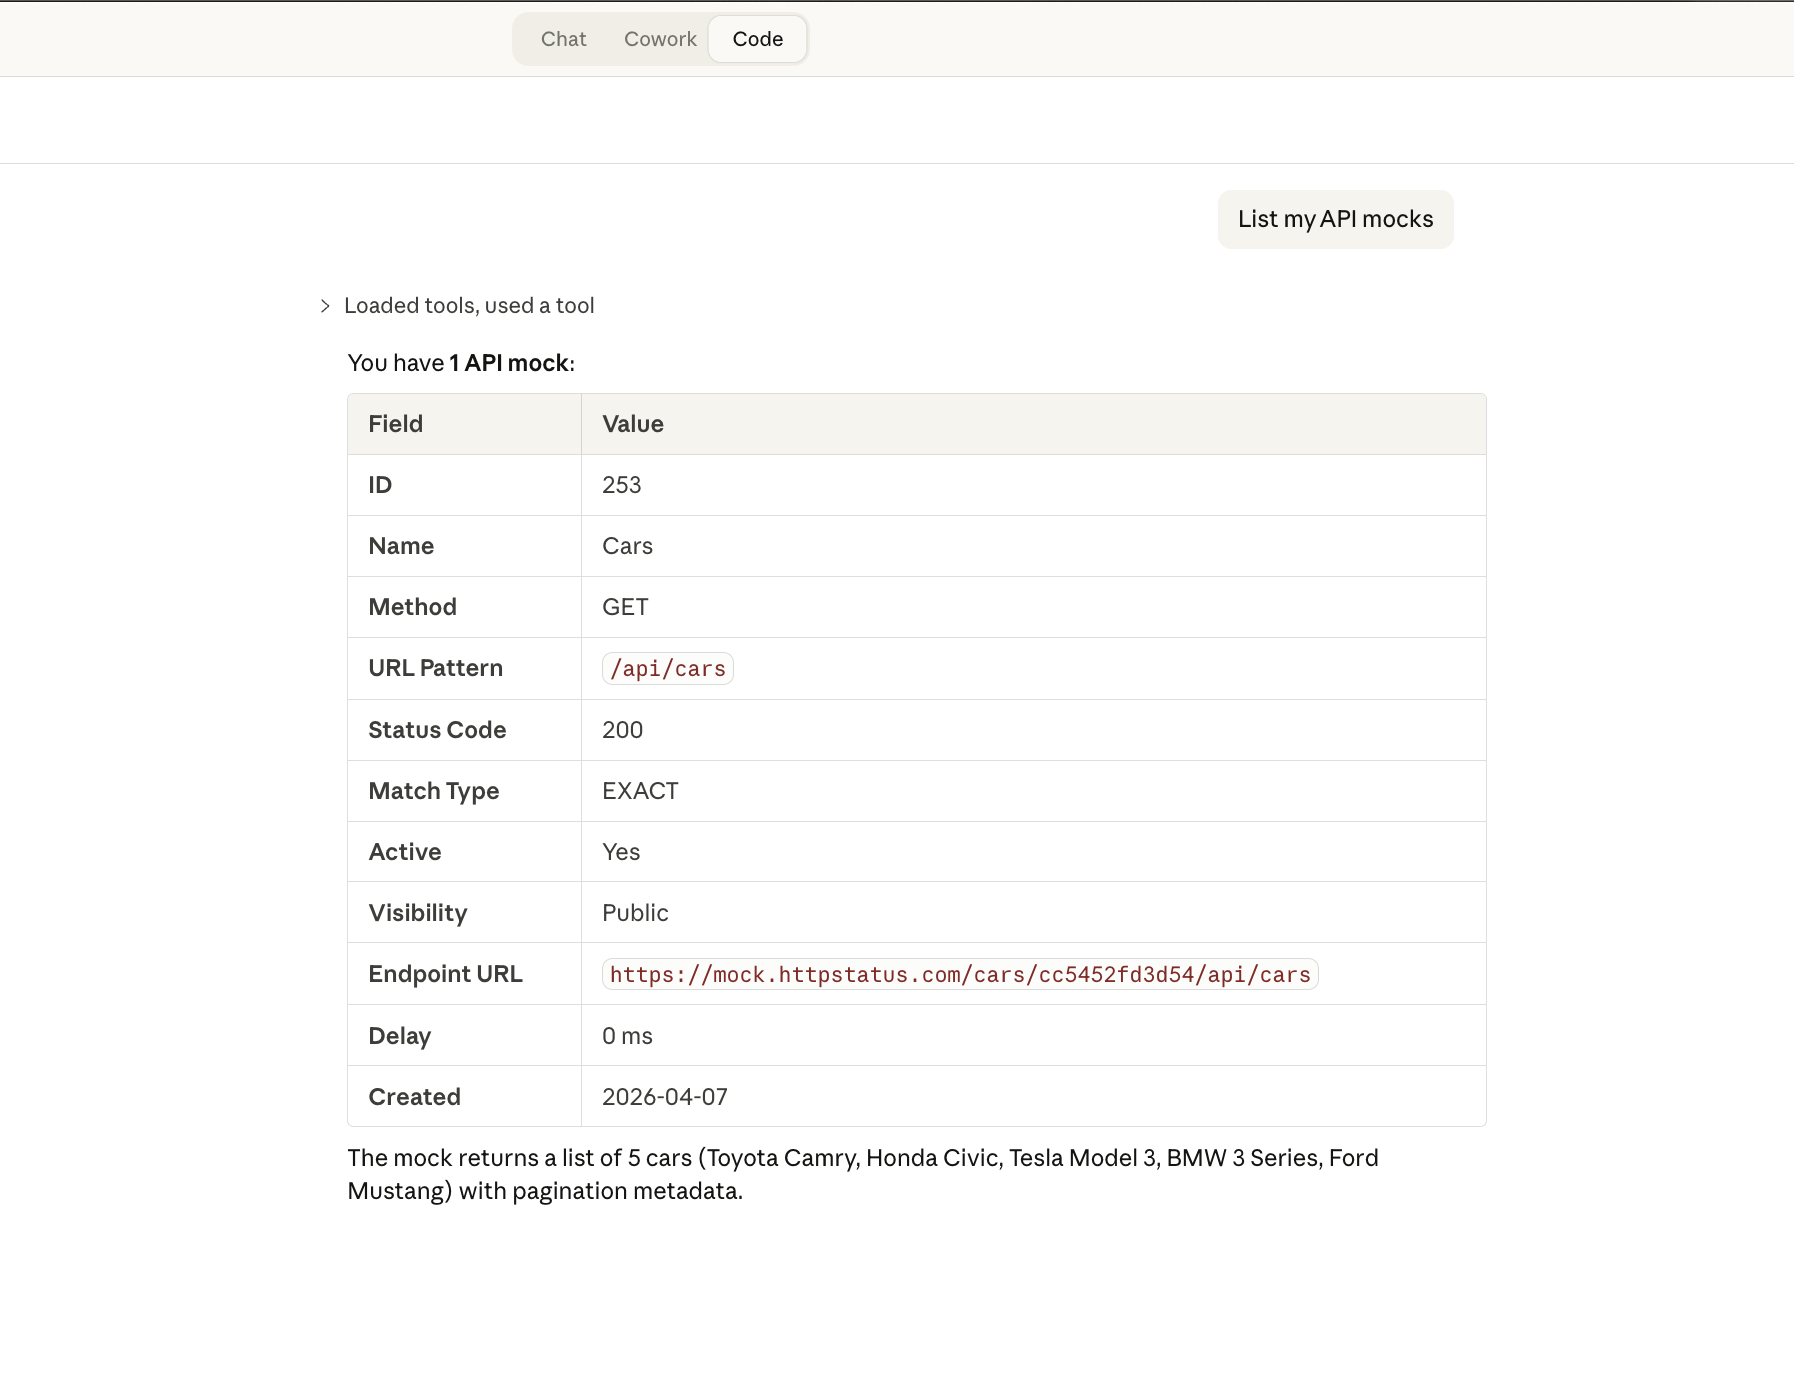Select the Code tab
The width and height of the screenshot is (1794, 1390).
pos(757,38)
